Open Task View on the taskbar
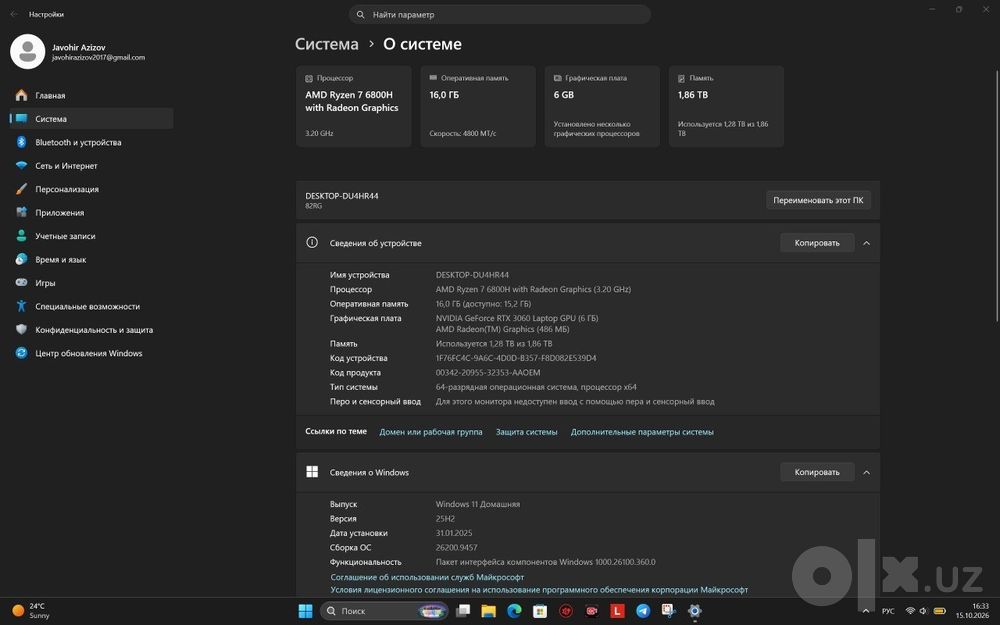The image size is (1000, 625). (463, 611)
